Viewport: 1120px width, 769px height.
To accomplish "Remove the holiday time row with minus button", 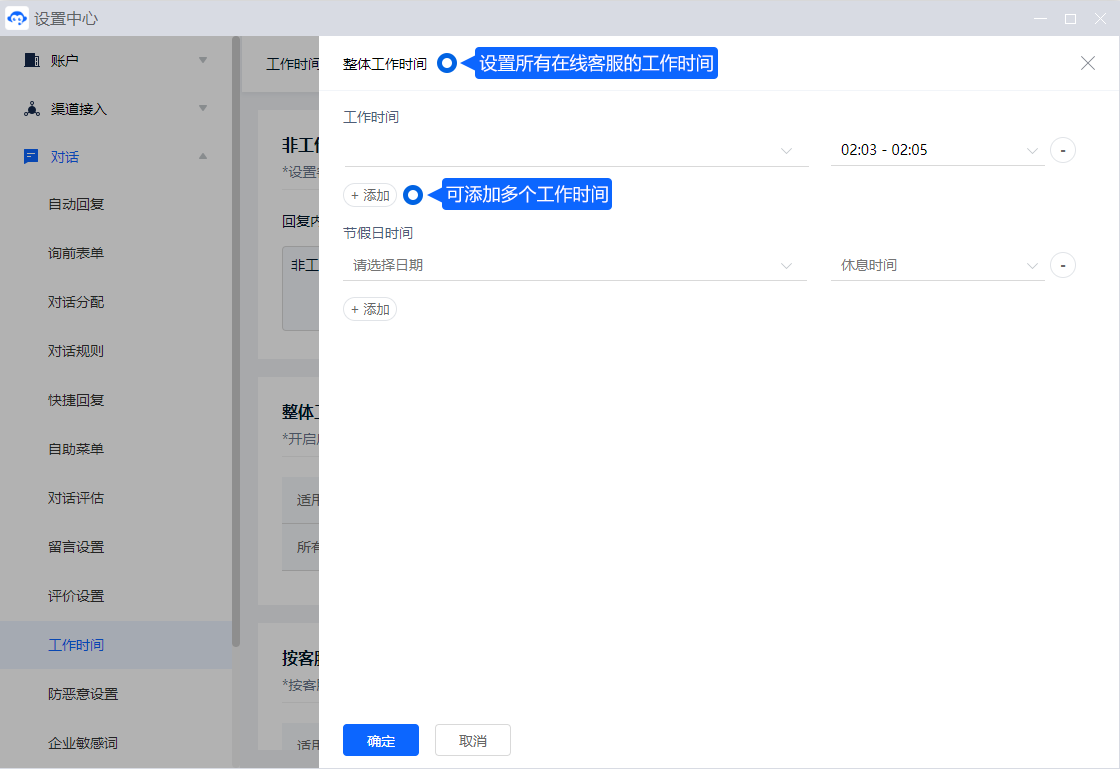I will [x=1063, y=265].
